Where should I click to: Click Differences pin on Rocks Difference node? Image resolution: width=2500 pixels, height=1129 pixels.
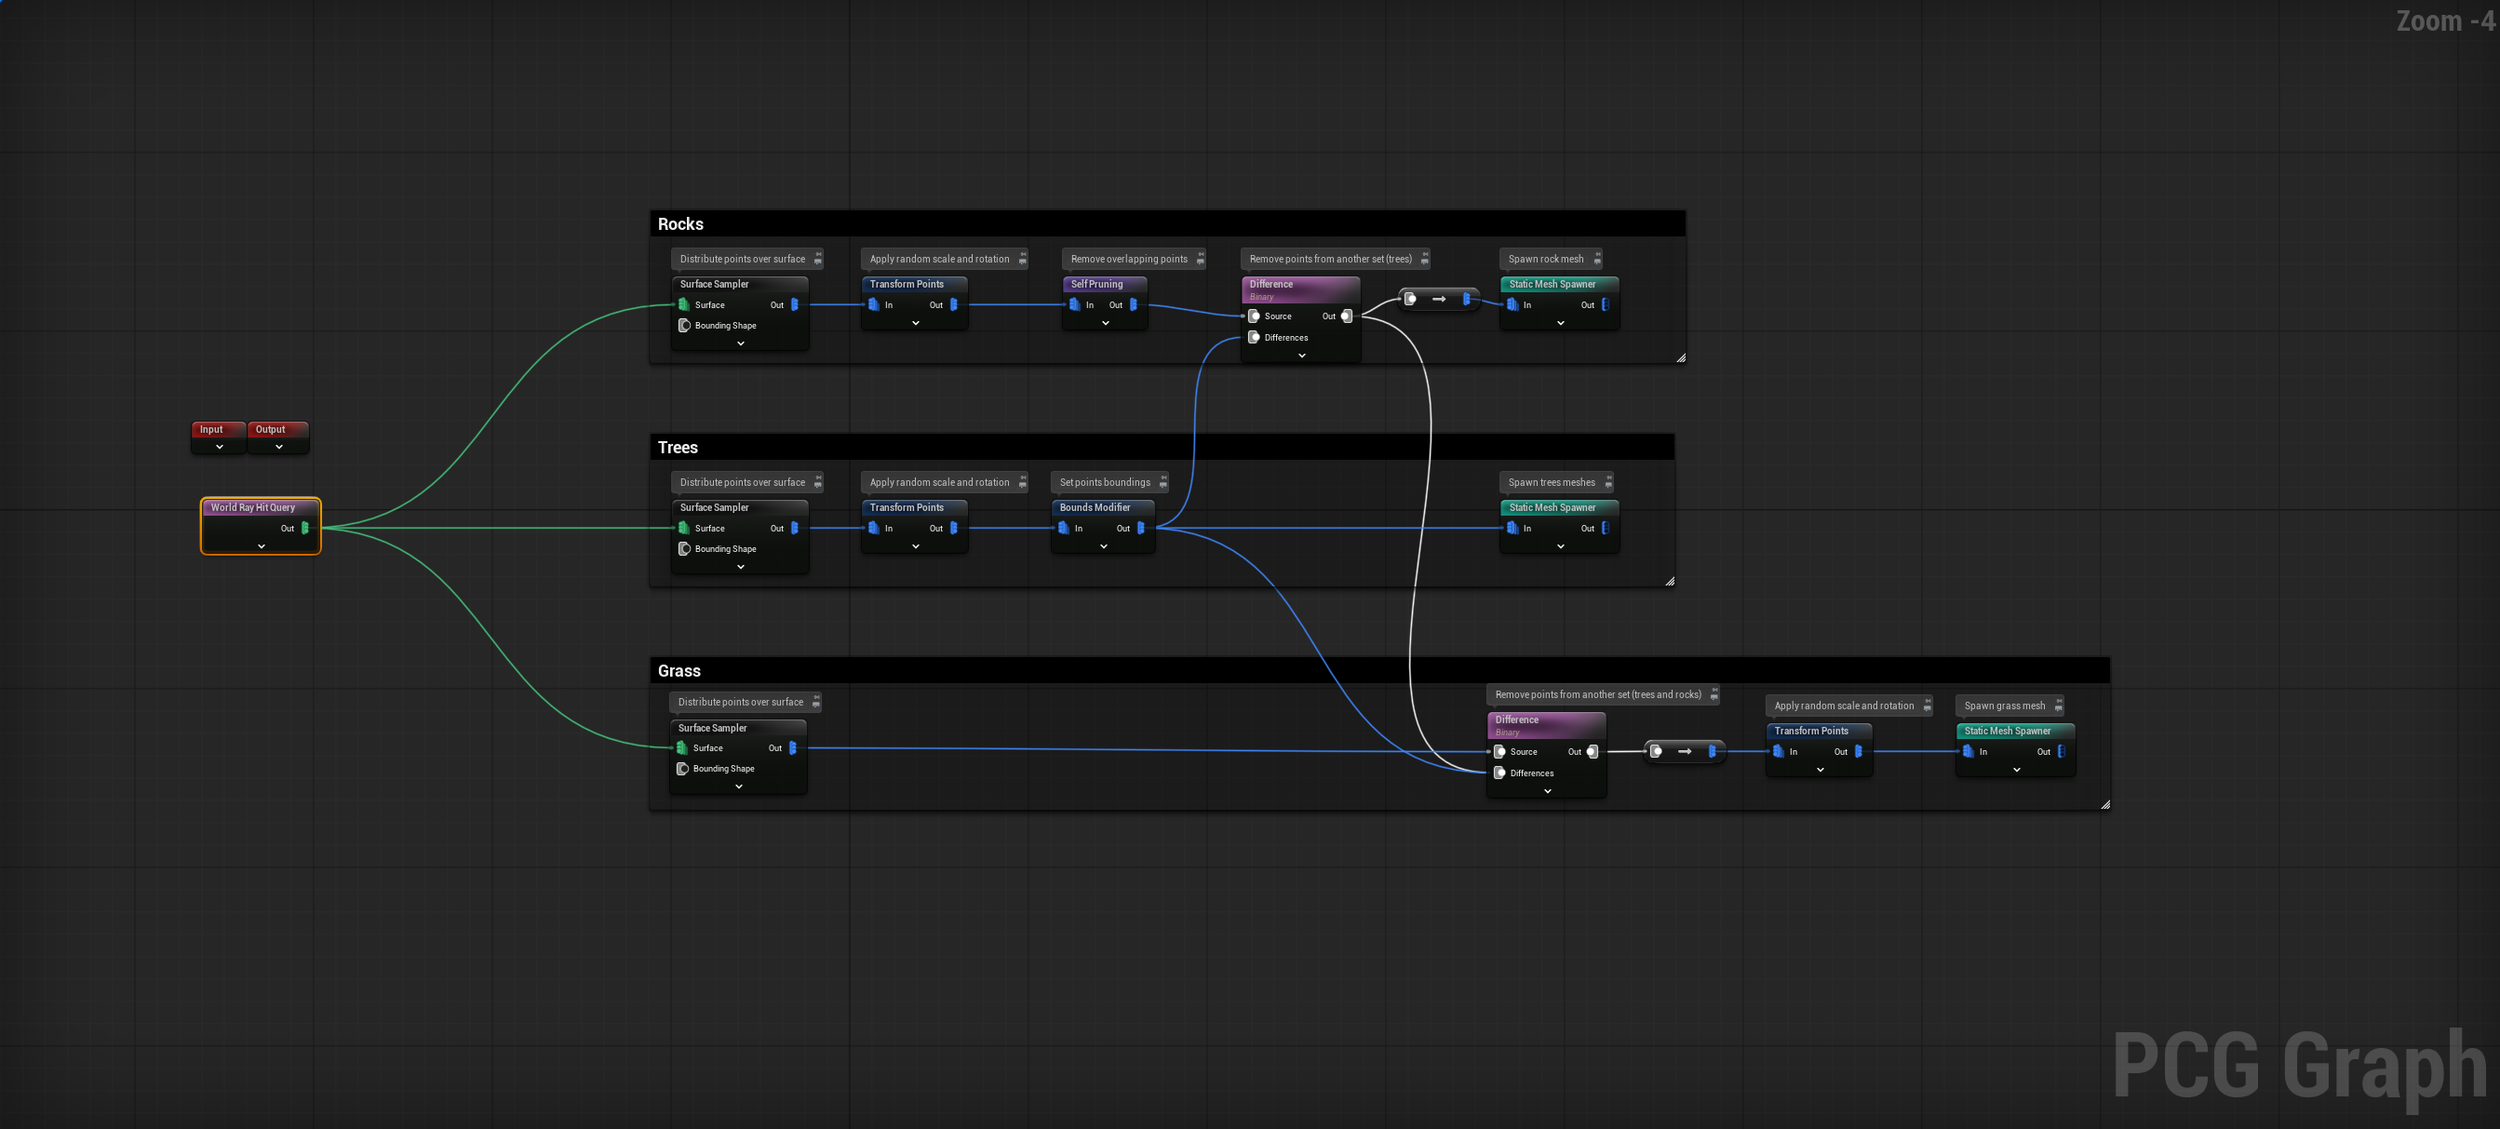point(1254,338)
